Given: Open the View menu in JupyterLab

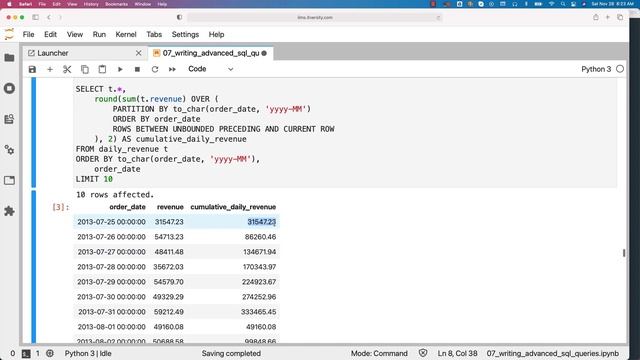Looking at the screenshot, I should click(x=75, y=35).
